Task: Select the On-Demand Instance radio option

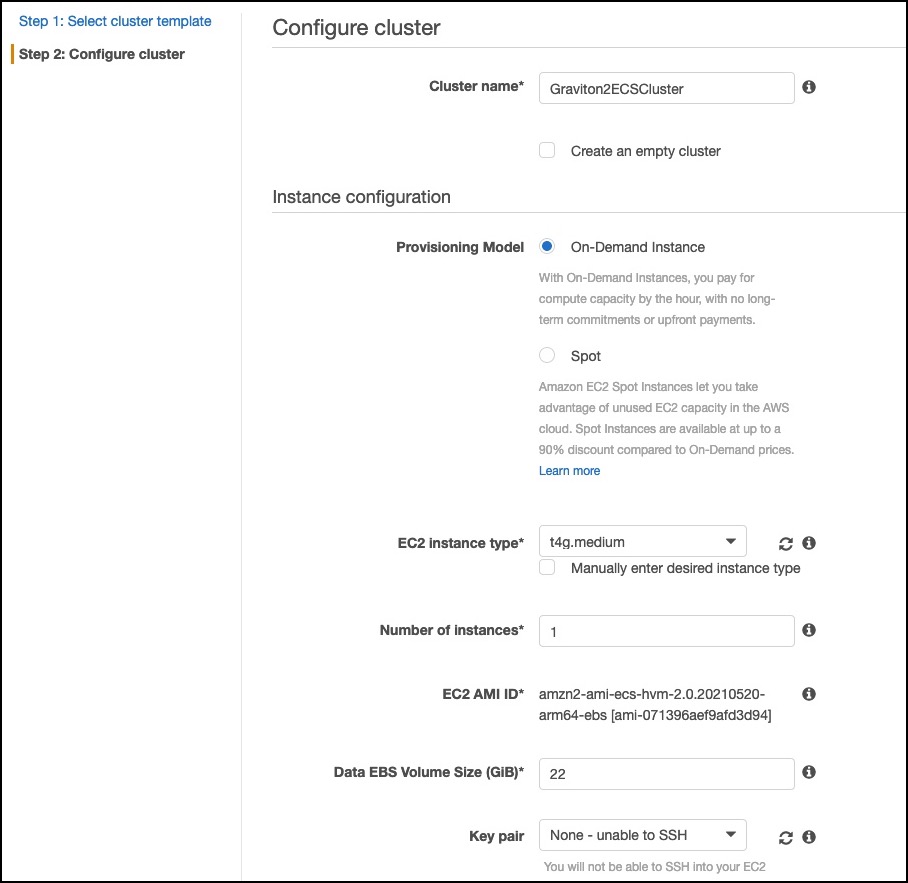Action: click(547, 246)
